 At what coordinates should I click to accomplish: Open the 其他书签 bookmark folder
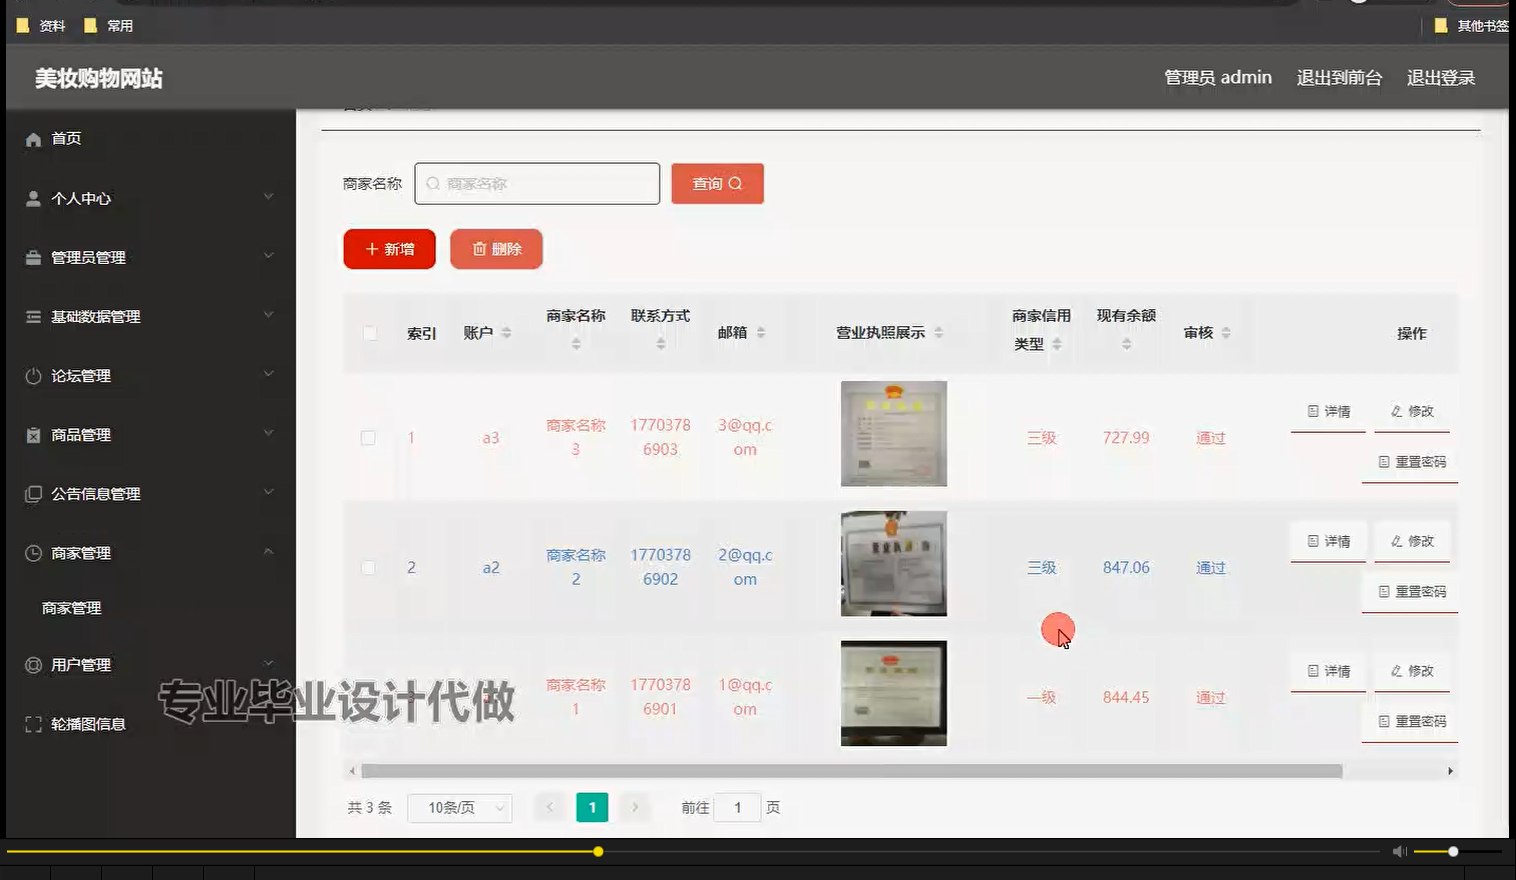pos(1472,26)
